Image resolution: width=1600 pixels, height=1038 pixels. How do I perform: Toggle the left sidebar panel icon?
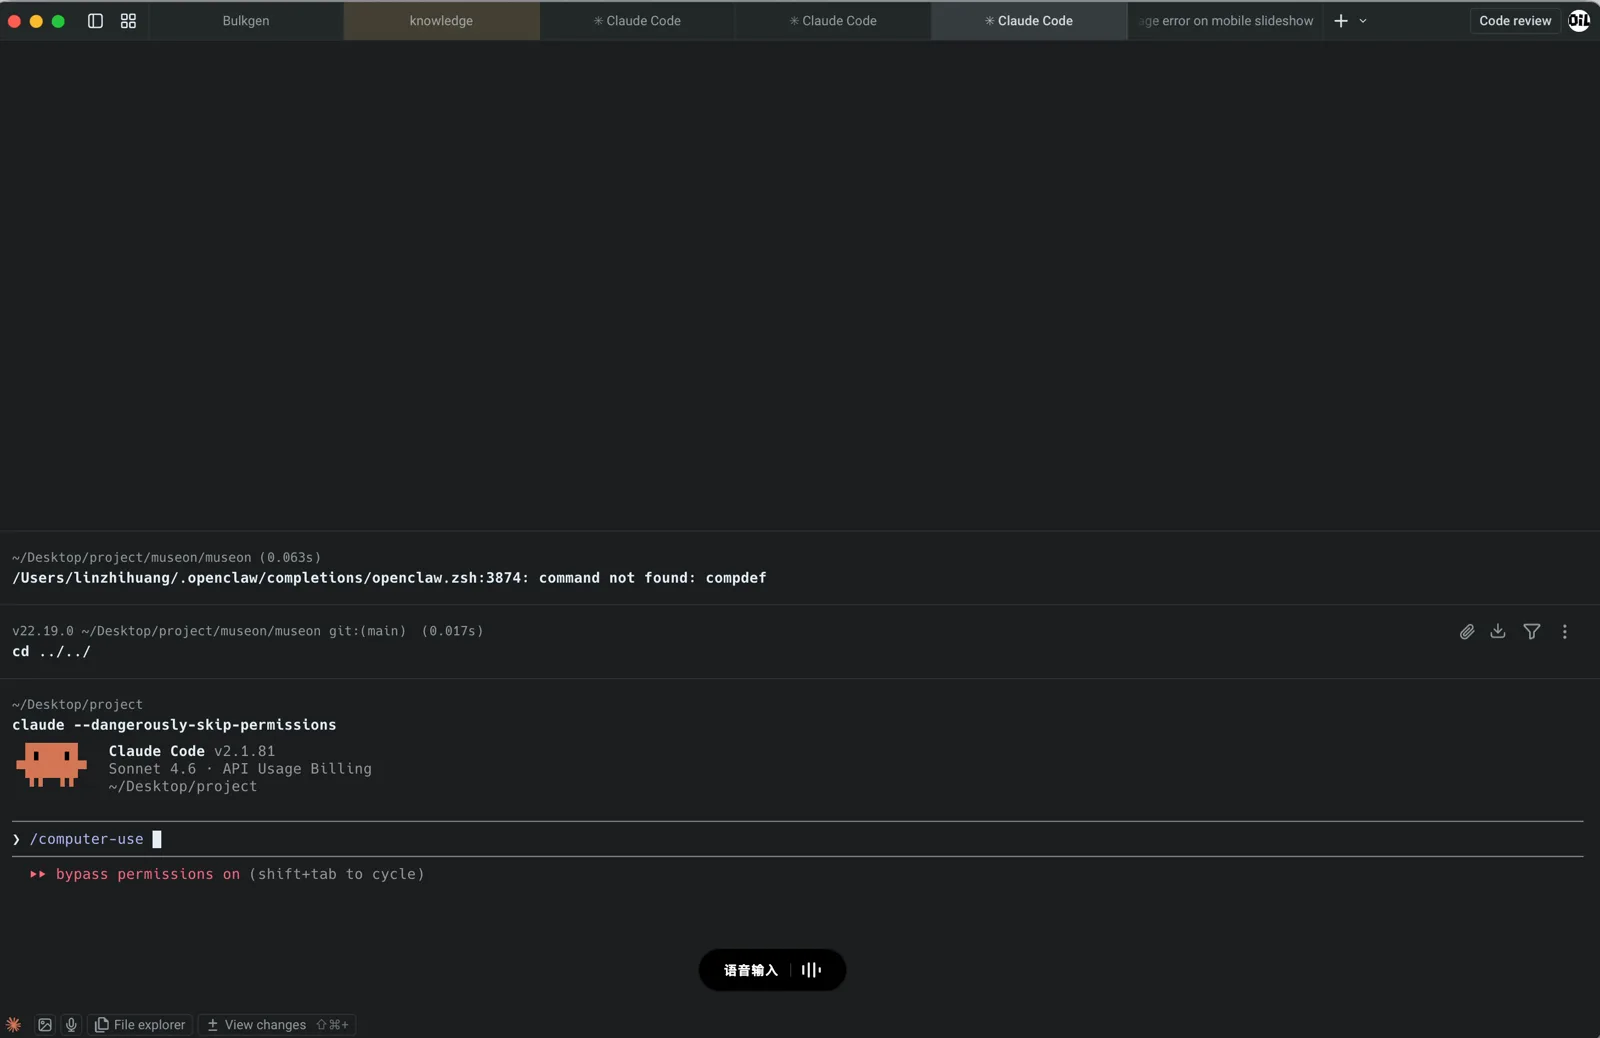(95, 20)
